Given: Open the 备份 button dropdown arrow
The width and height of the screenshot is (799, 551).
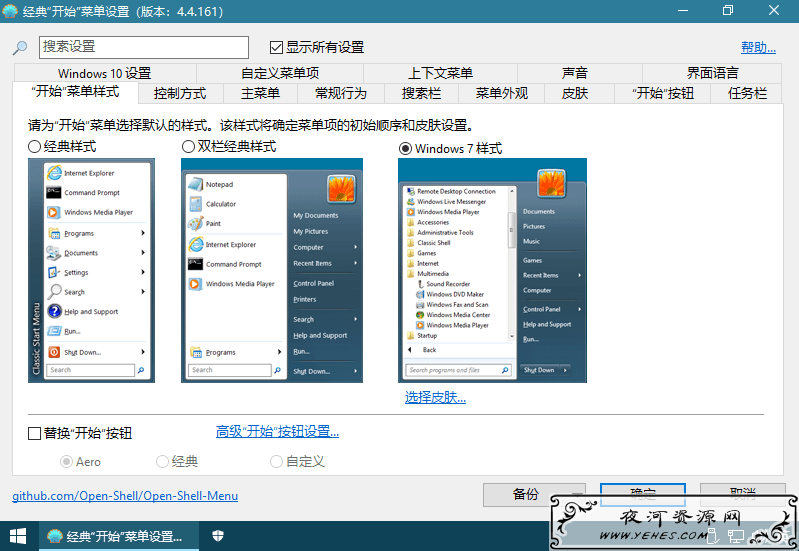Looking at the screenshot, I should (577, 493).
